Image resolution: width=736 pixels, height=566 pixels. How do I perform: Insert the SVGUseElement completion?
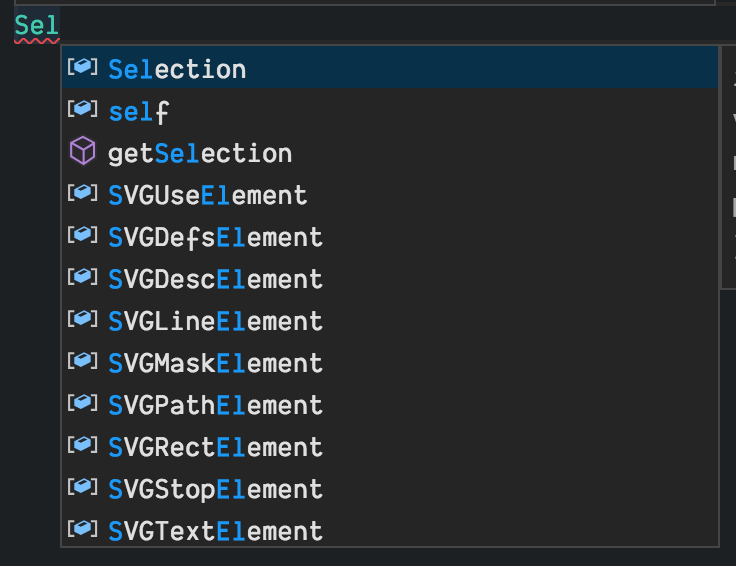click(207, 195)
